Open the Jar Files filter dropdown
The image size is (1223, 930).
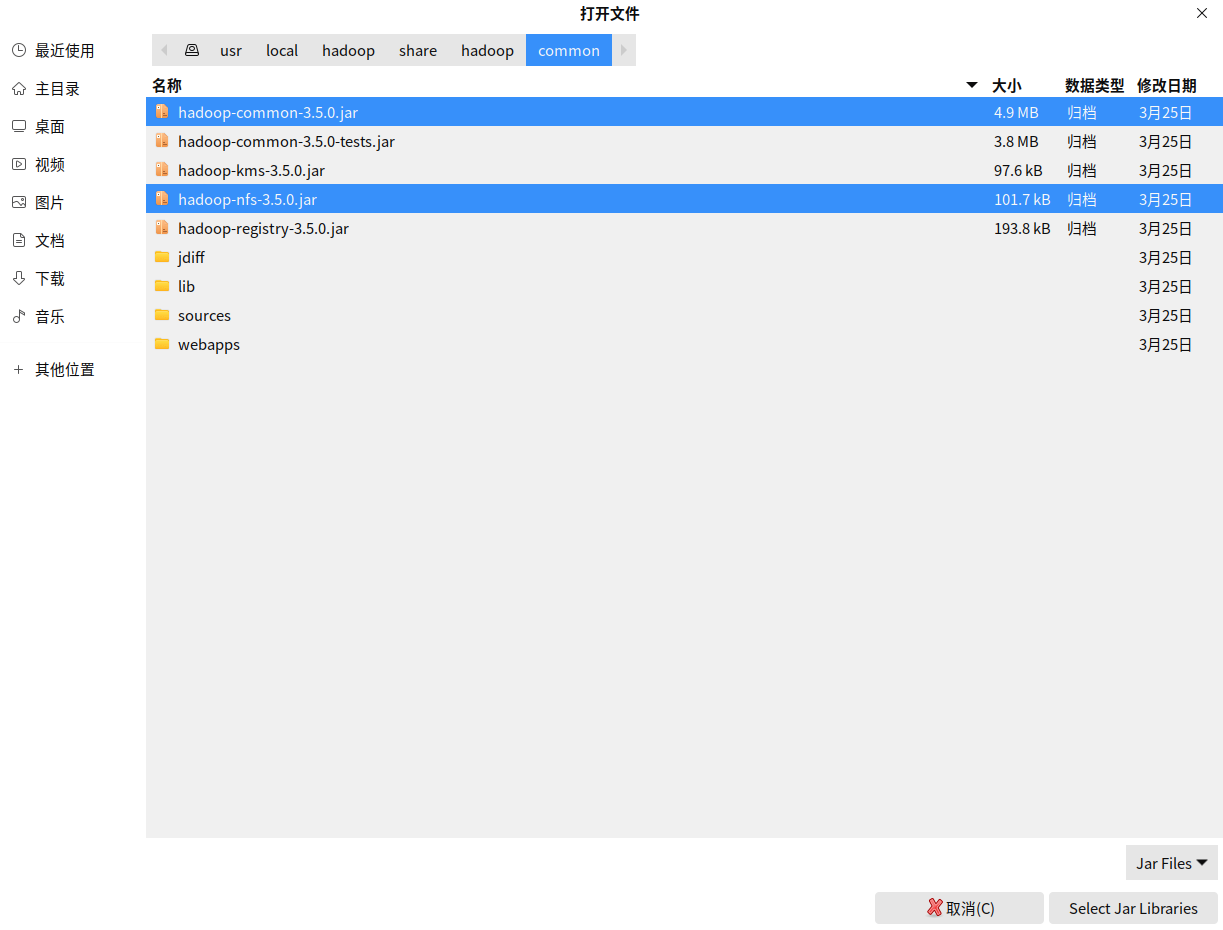point(1172,863)
